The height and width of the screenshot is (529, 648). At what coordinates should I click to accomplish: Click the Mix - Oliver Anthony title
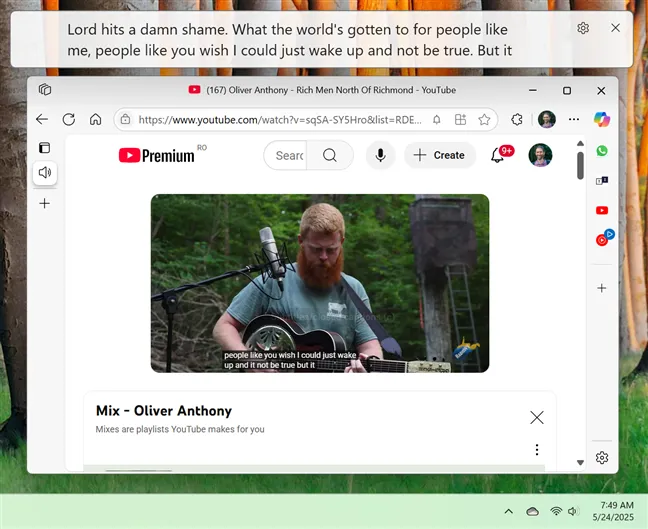point(164,411)
